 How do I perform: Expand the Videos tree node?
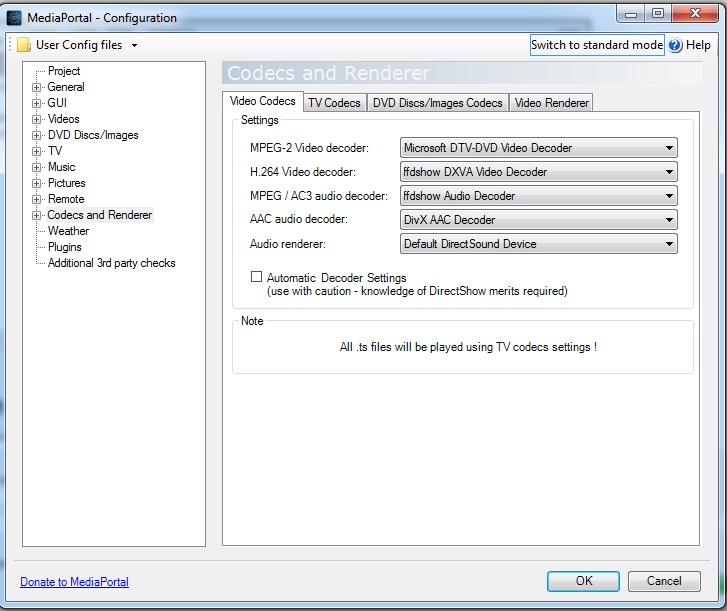point(37,119)
